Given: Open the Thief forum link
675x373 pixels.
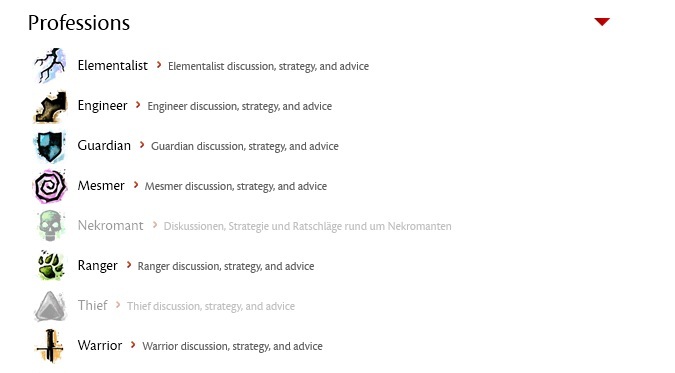Looking at the screenshot, I should pos(93,305).
